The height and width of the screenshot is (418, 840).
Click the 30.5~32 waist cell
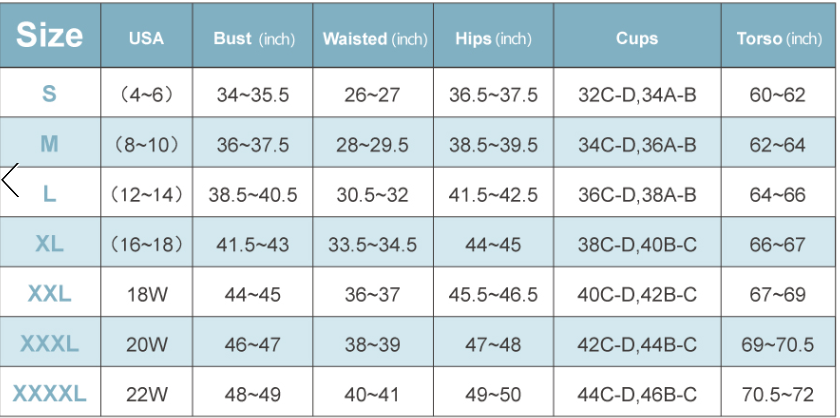373,195
